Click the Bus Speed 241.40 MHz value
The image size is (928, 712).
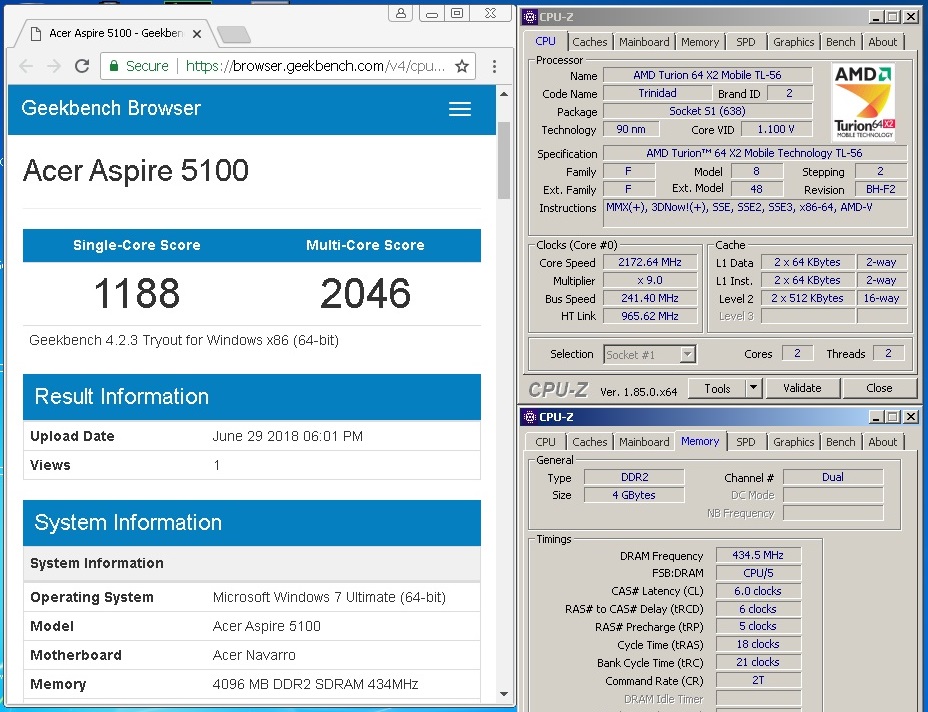tap(650, 298)
